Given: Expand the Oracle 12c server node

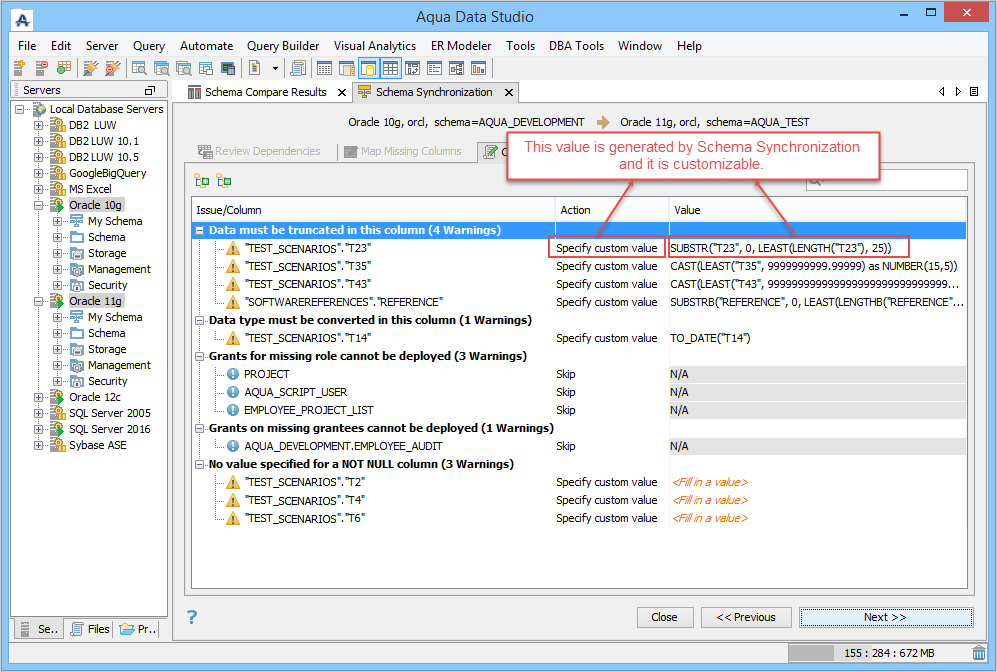Looking at the screenshot, I should [39, 397].
